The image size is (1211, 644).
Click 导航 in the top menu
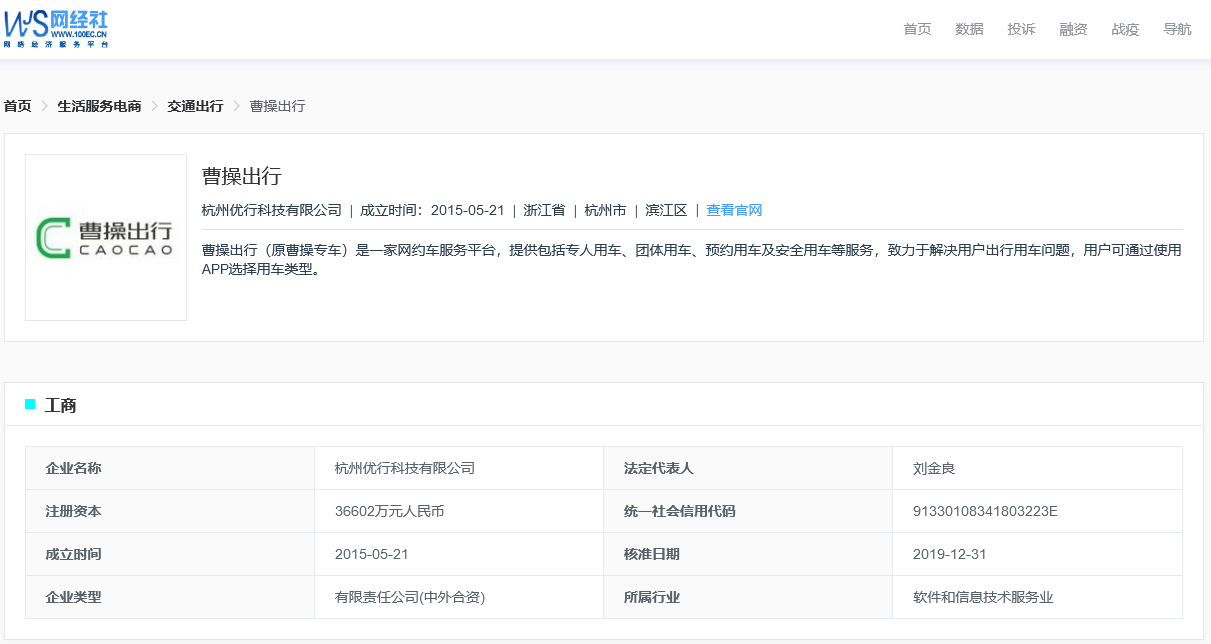point(1177,29)
